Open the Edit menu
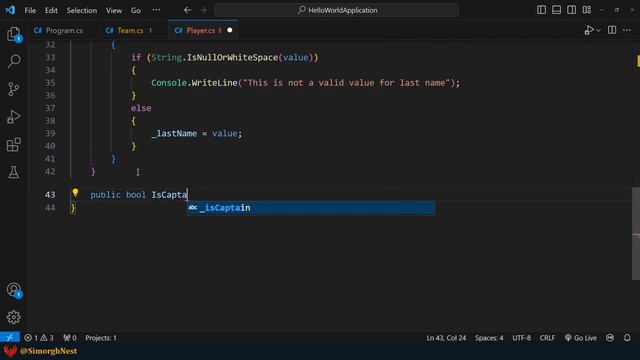The height and width of the screenshot is (360, 640). click(x=51, y=10)
